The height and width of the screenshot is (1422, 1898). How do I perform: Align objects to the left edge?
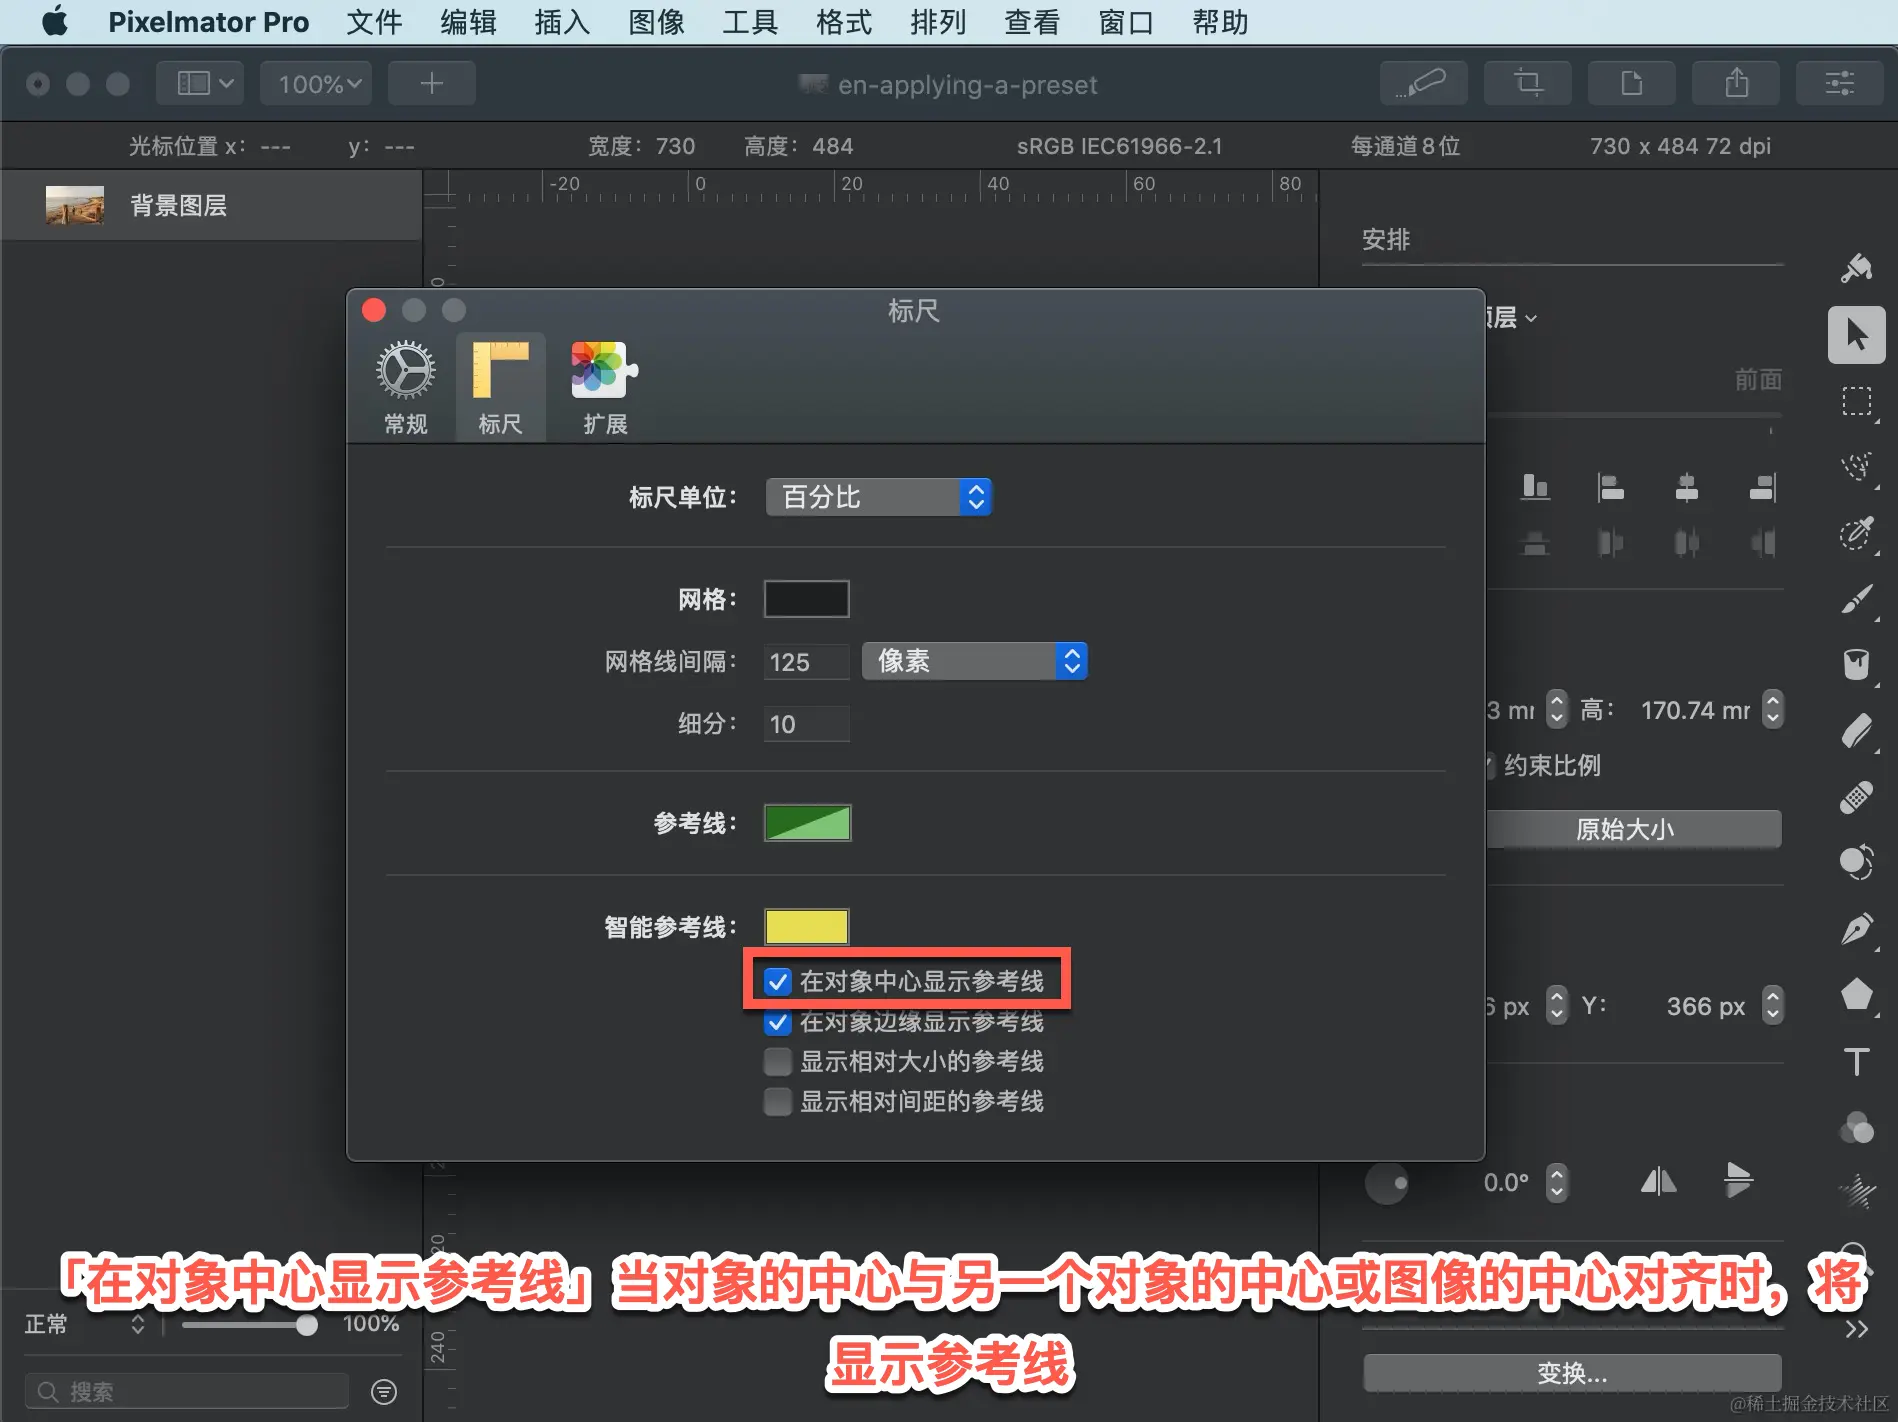[x=1610, y=488]
